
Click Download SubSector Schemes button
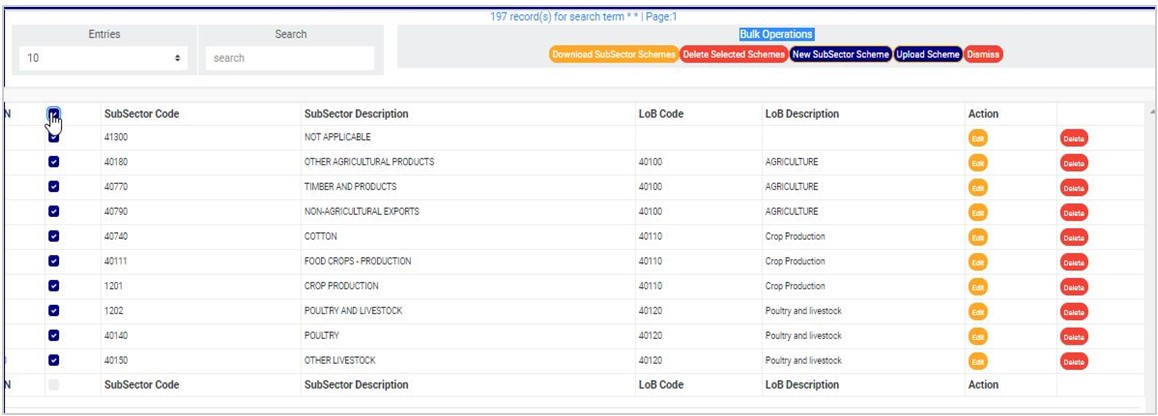click(613, 54)
